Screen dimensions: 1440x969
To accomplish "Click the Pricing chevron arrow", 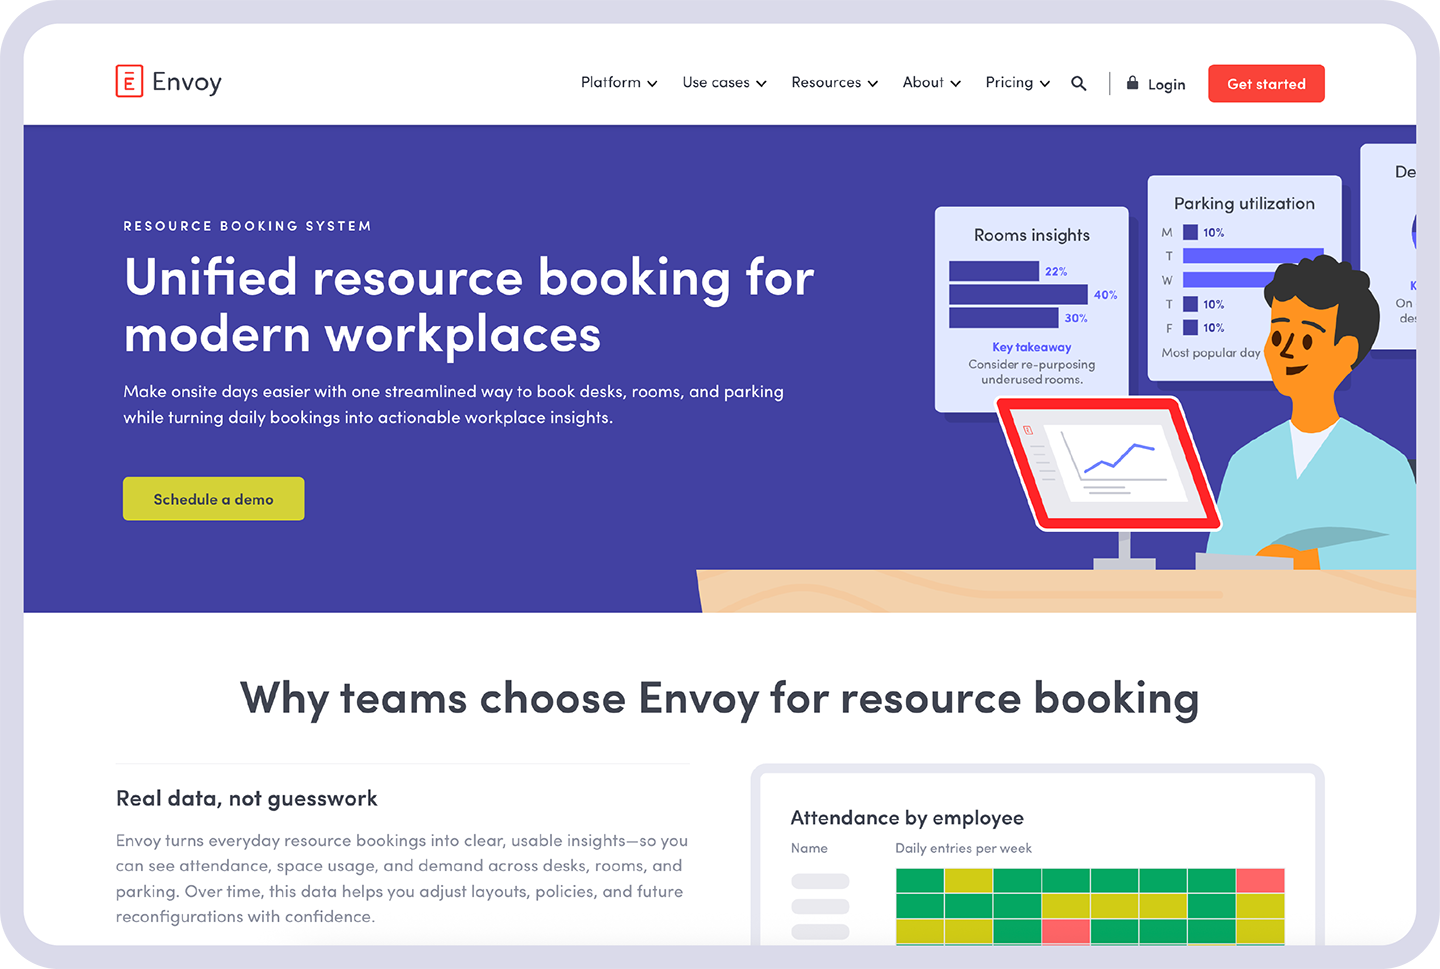I will tap(1045, 84).
